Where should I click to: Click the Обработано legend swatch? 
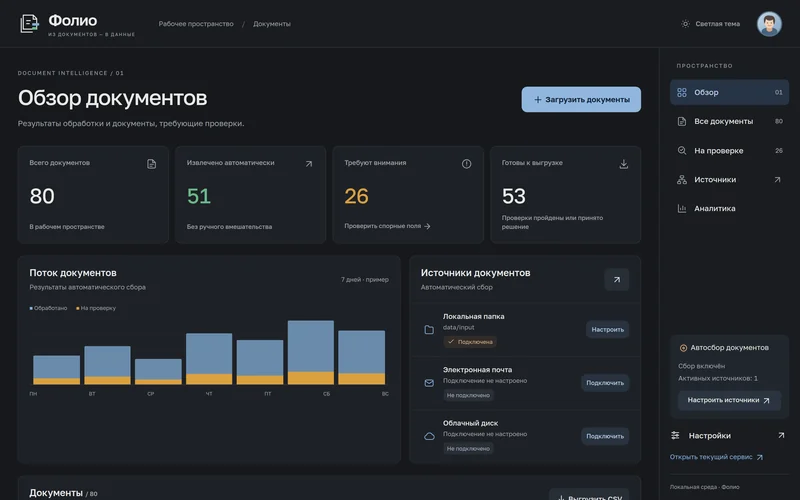(31, 308)
